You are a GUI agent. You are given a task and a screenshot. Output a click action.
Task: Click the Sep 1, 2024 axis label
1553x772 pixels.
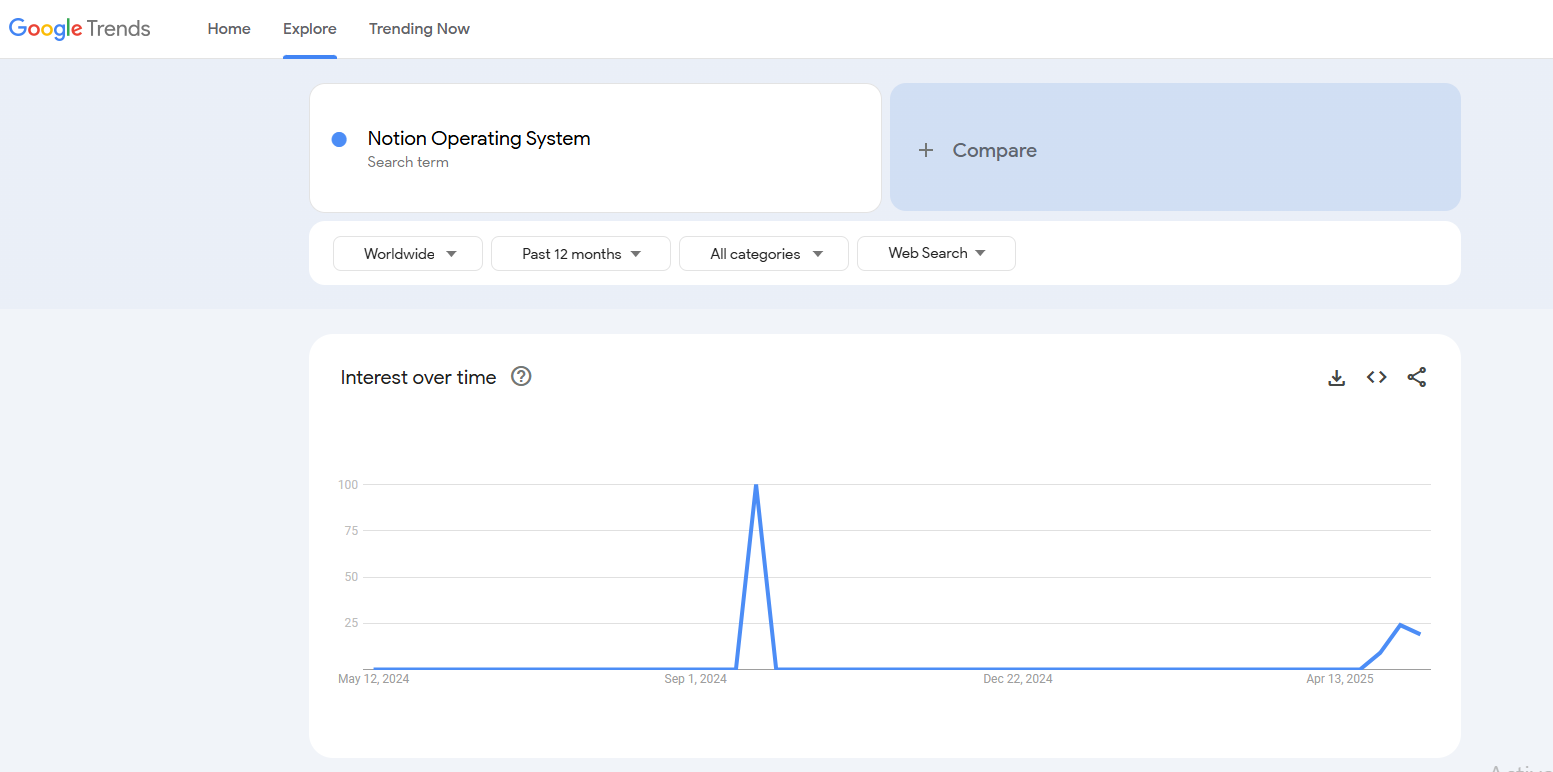[x=696, y=679]
